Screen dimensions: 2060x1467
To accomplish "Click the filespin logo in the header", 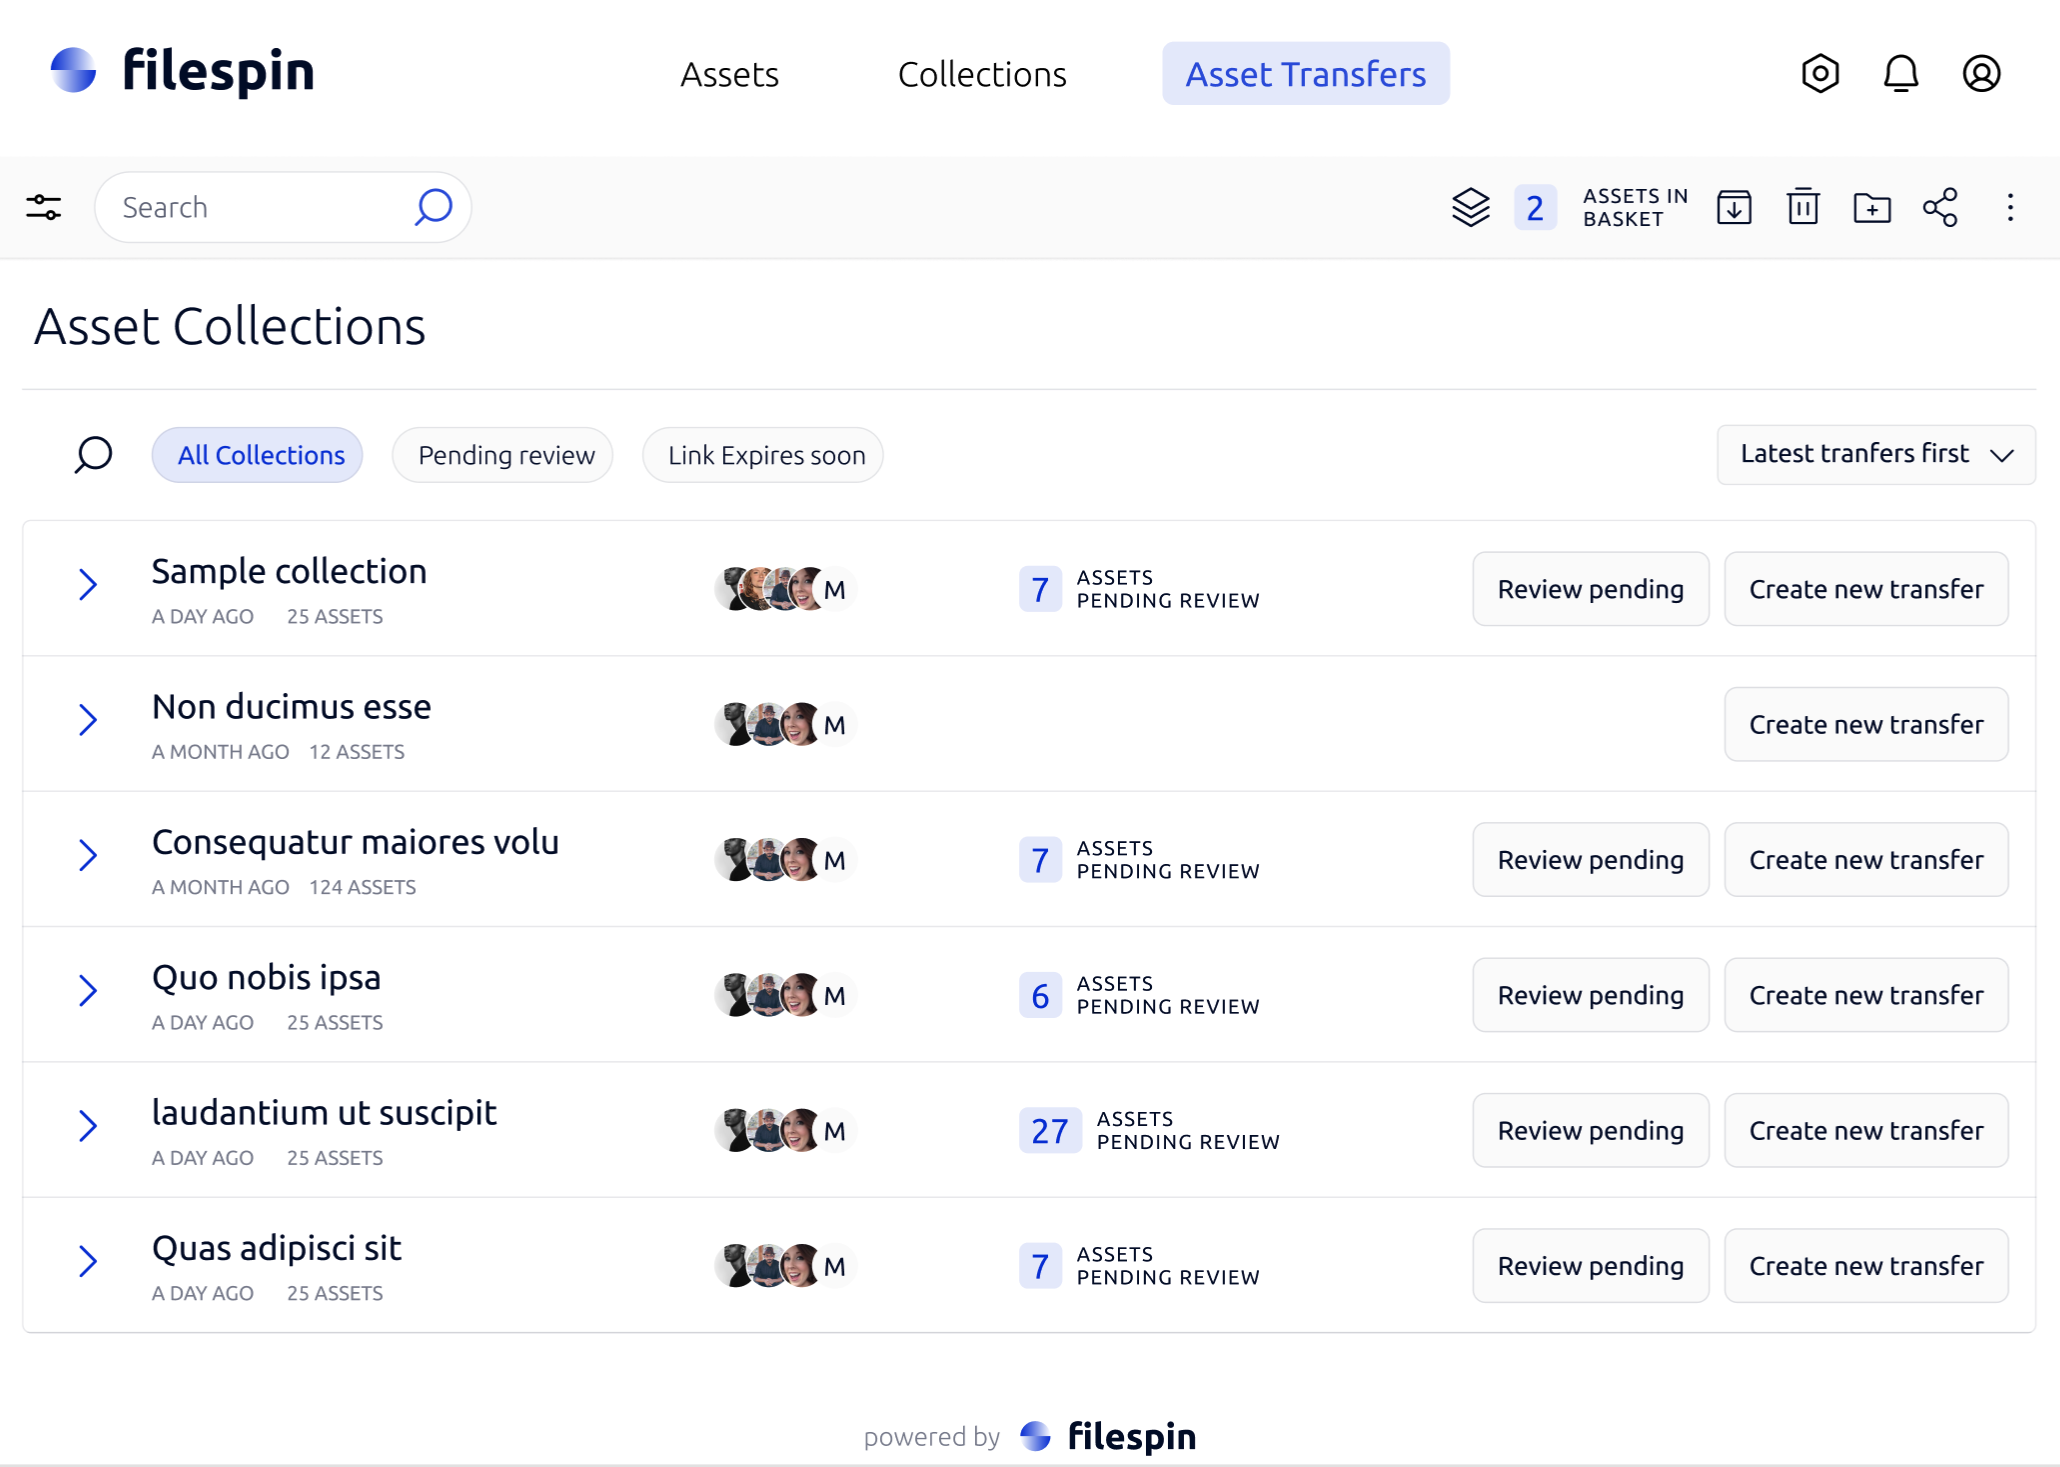I will (182, 71).
